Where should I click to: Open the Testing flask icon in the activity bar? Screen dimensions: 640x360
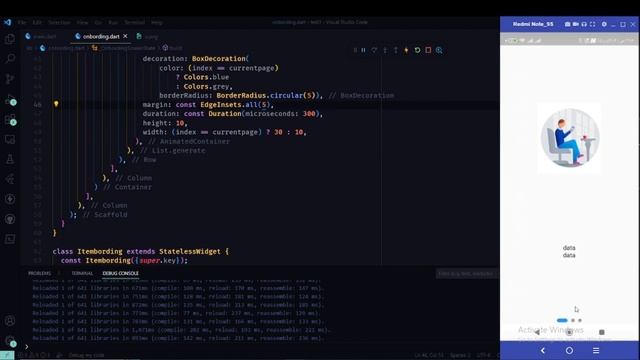tap(10, 159)
